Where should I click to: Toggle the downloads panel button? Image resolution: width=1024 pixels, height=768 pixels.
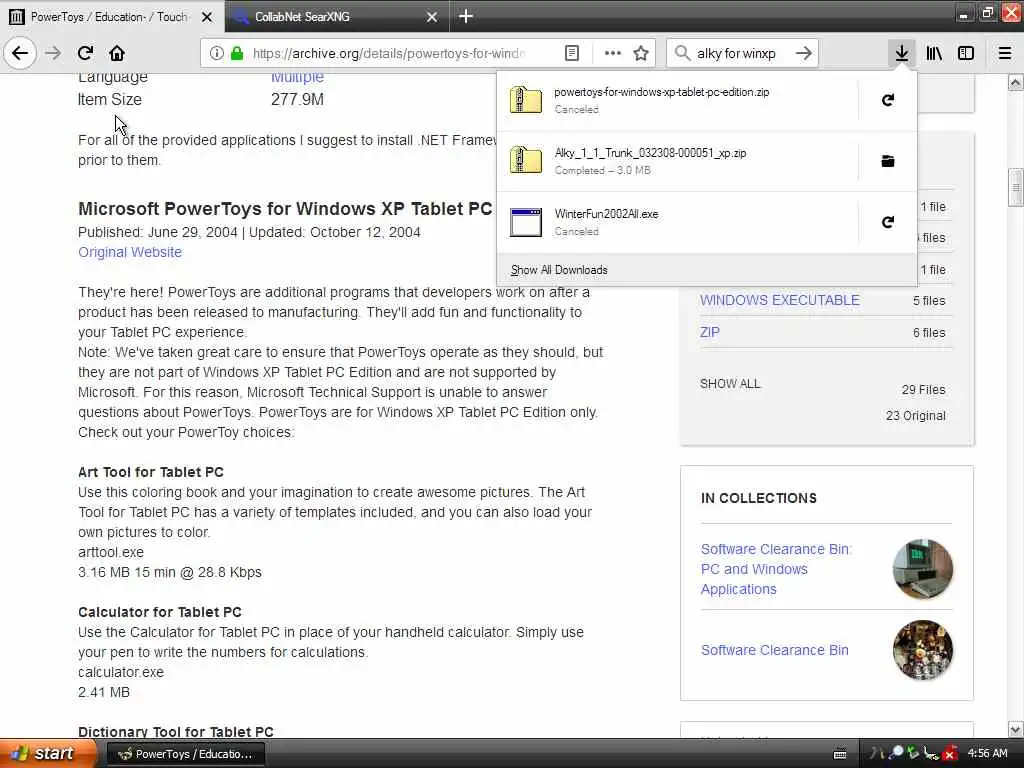click(901, 53)
